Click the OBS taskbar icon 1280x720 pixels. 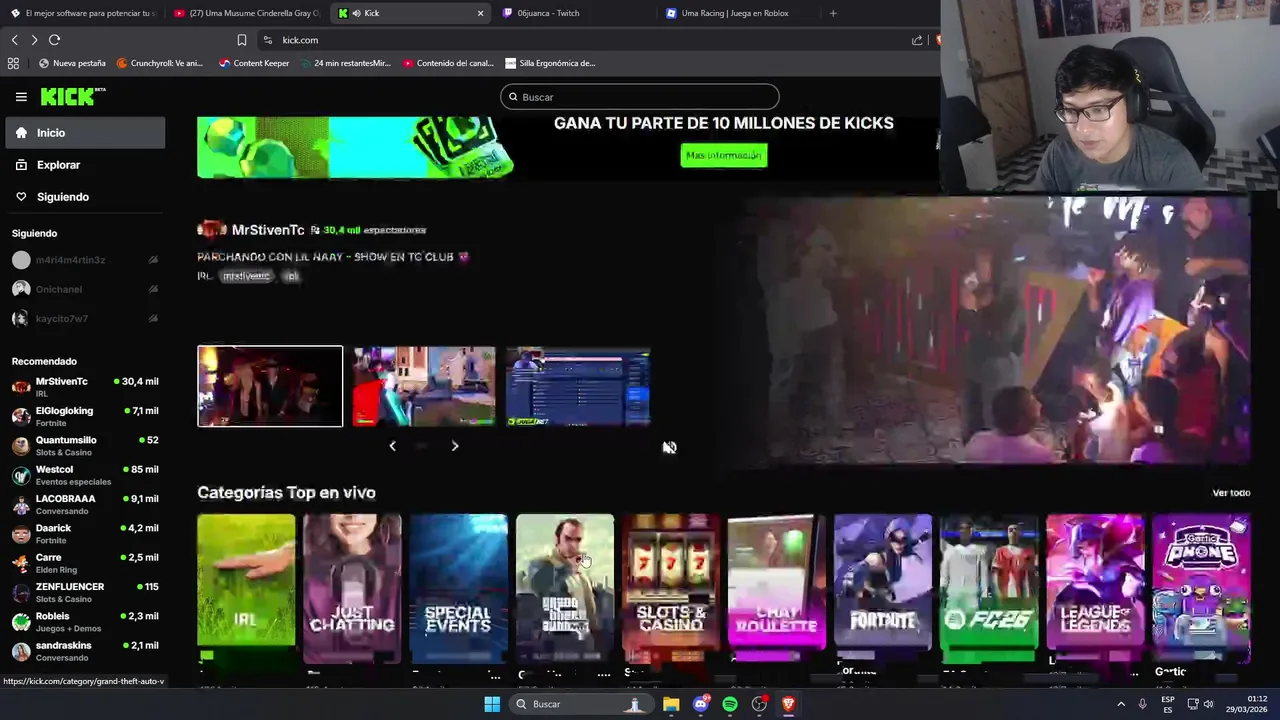click(759, 704)
